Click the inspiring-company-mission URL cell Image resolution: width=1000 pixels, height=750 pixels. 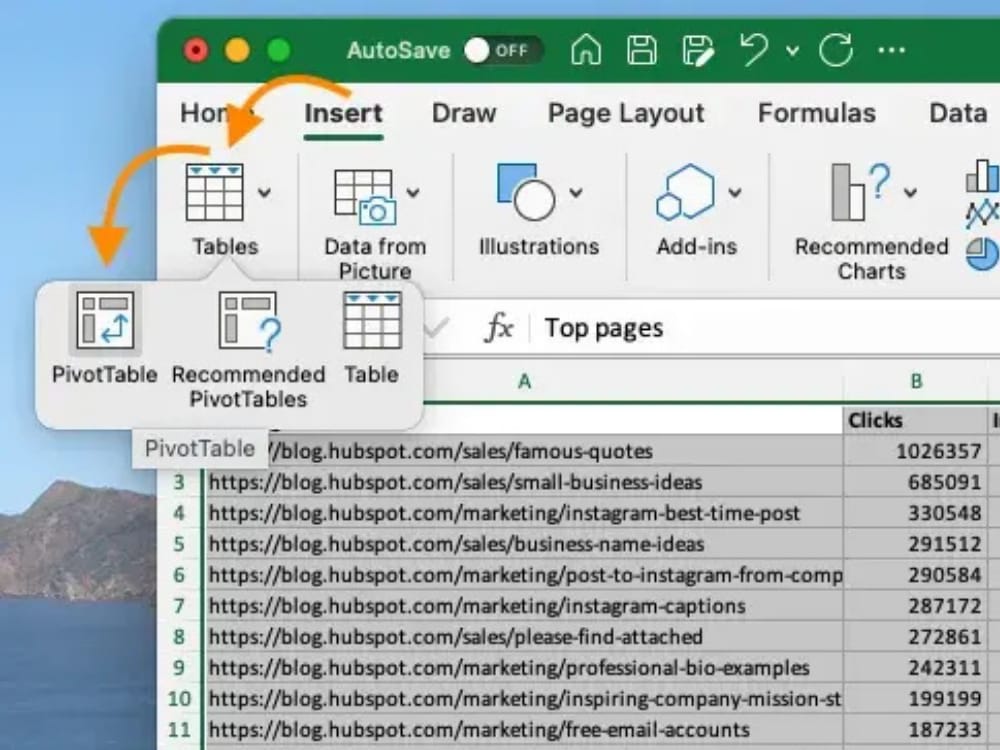[x=524, y=699]
